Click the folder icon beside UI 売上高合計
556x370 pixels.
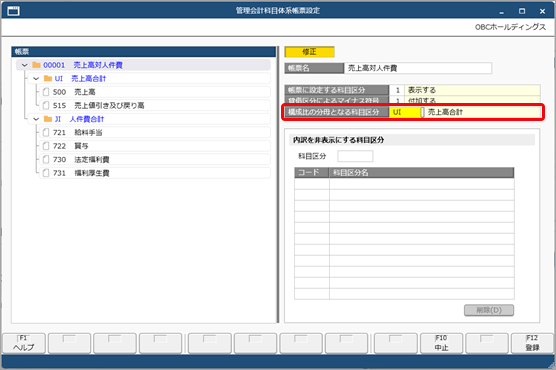(48, 78)
